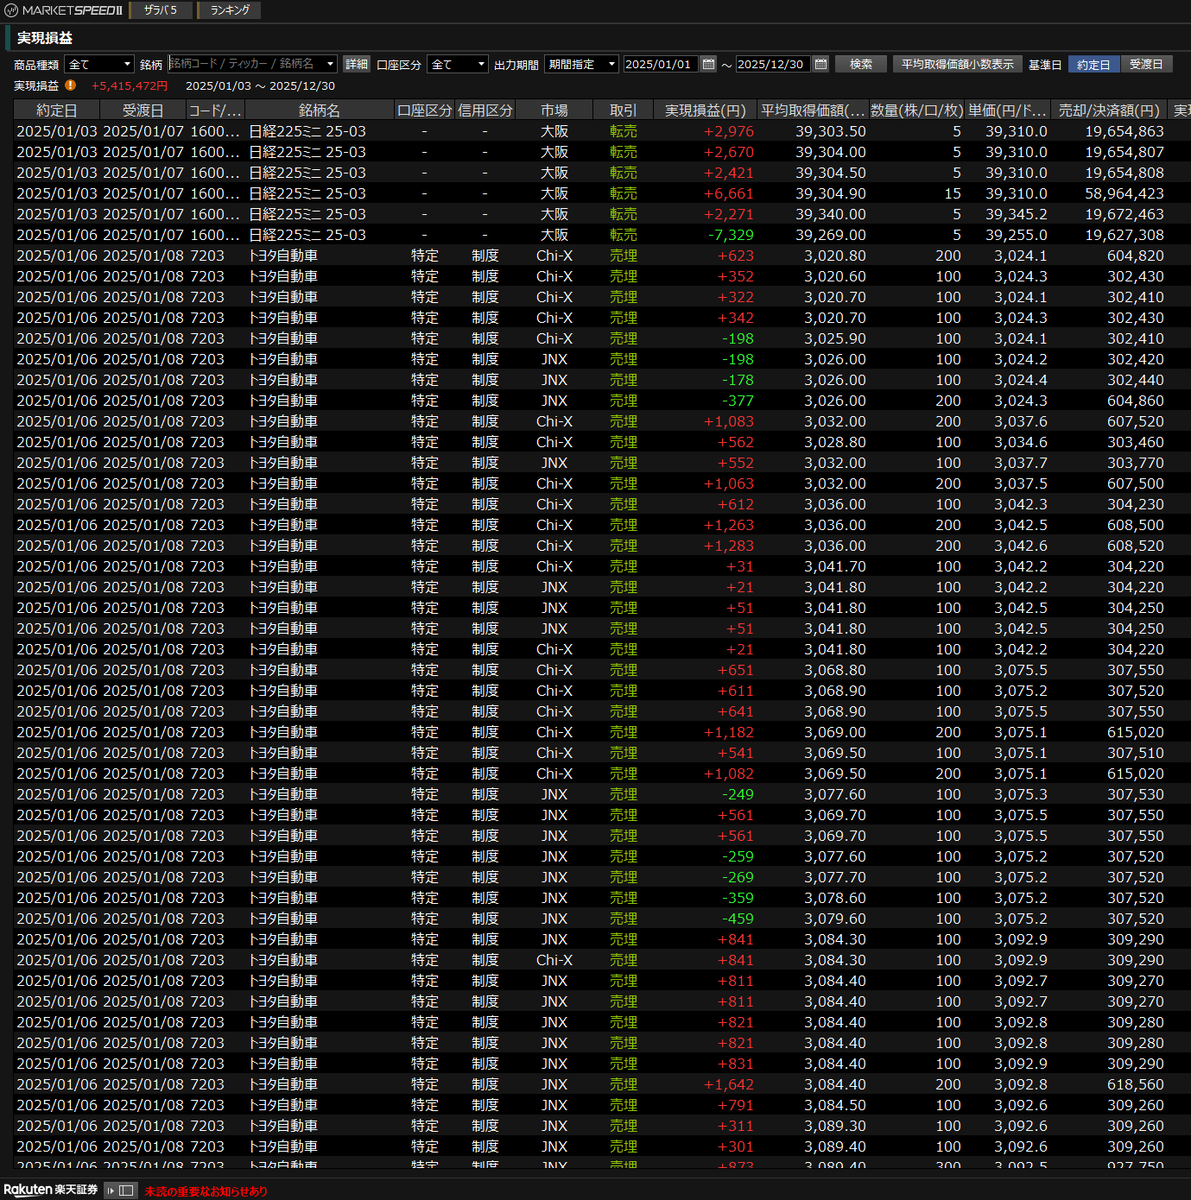Viewport: 1191px width, 1200px height.
Task: Sort by the 平均取得価額 column header
Action: click(813, 110)
